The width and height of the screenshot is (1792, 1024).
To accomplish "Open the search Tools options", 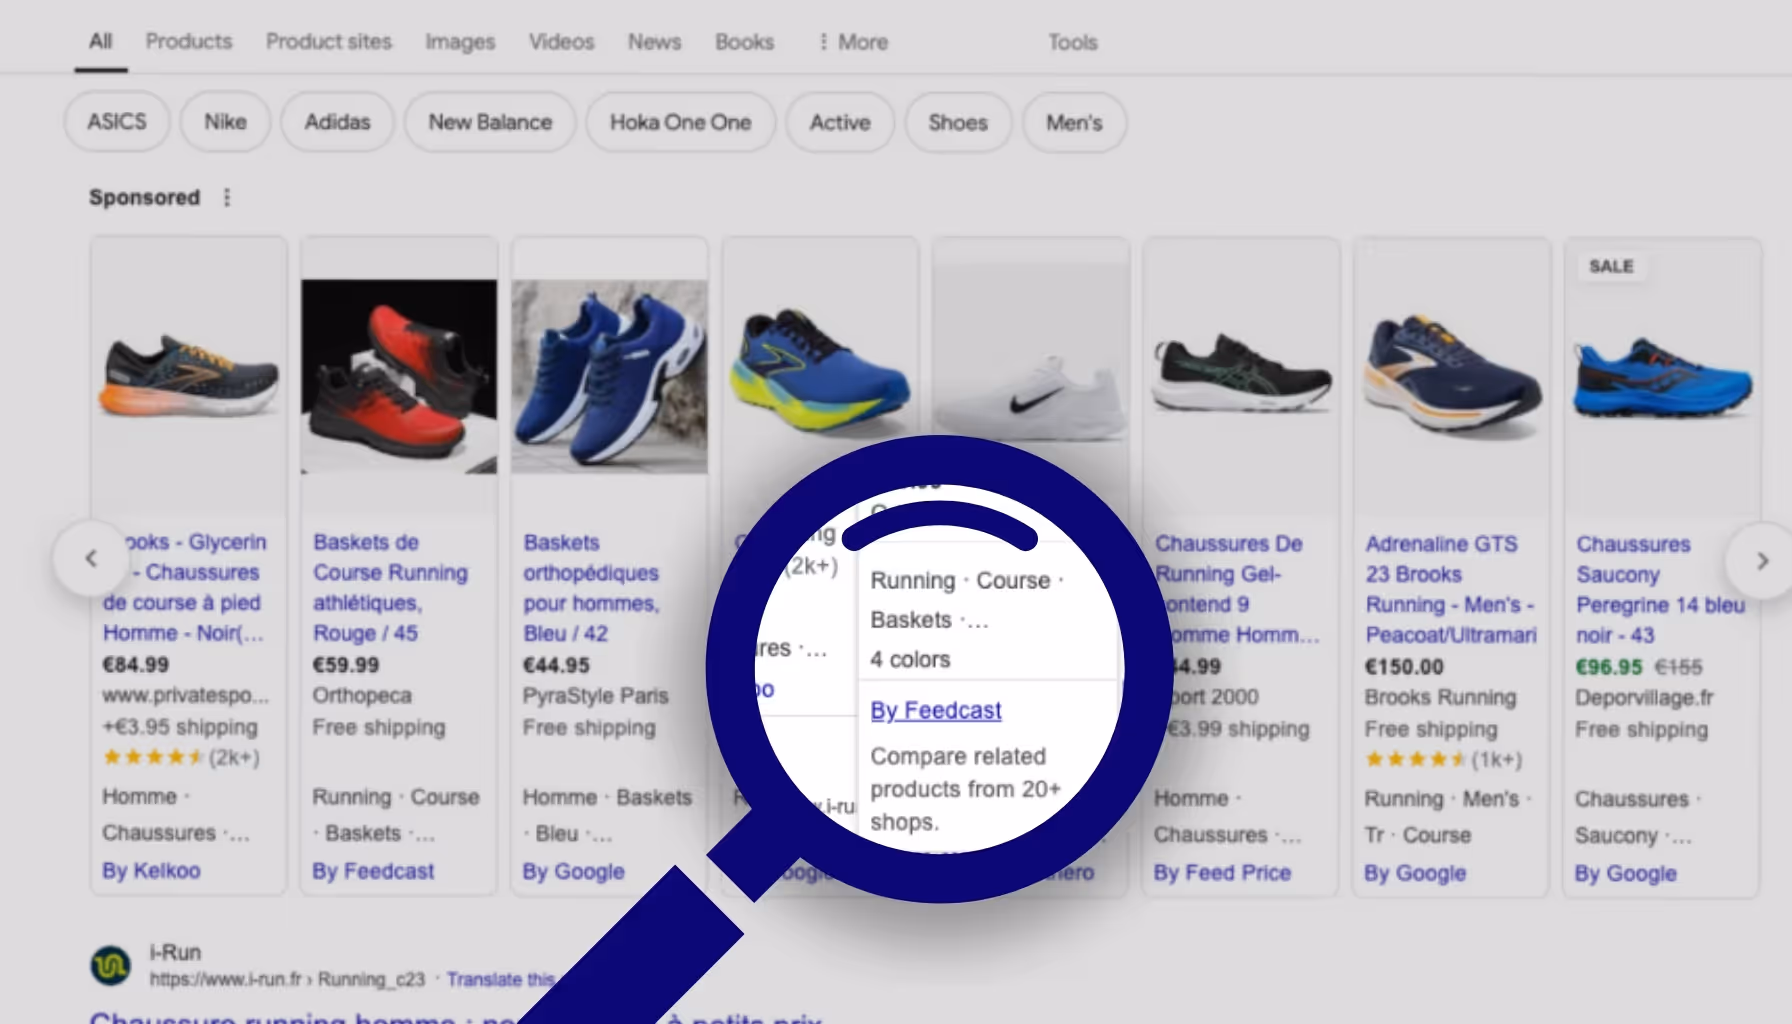I will 1072,42.
